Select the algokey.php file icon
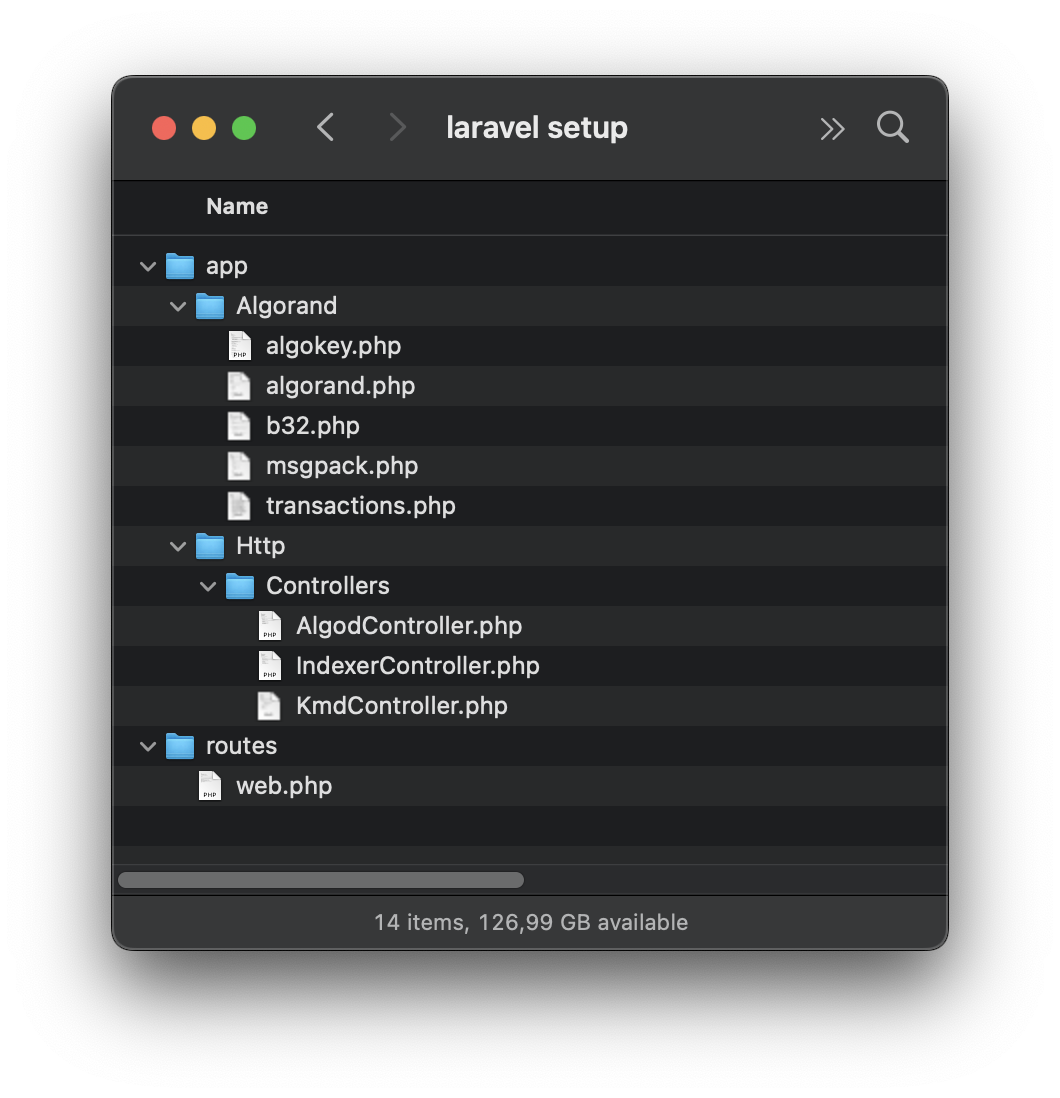This screenshot has width=1060, height=1098. coord(239,346)
